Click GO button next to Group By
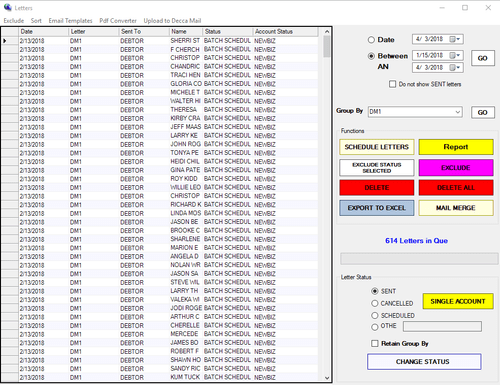 point(483,112)
